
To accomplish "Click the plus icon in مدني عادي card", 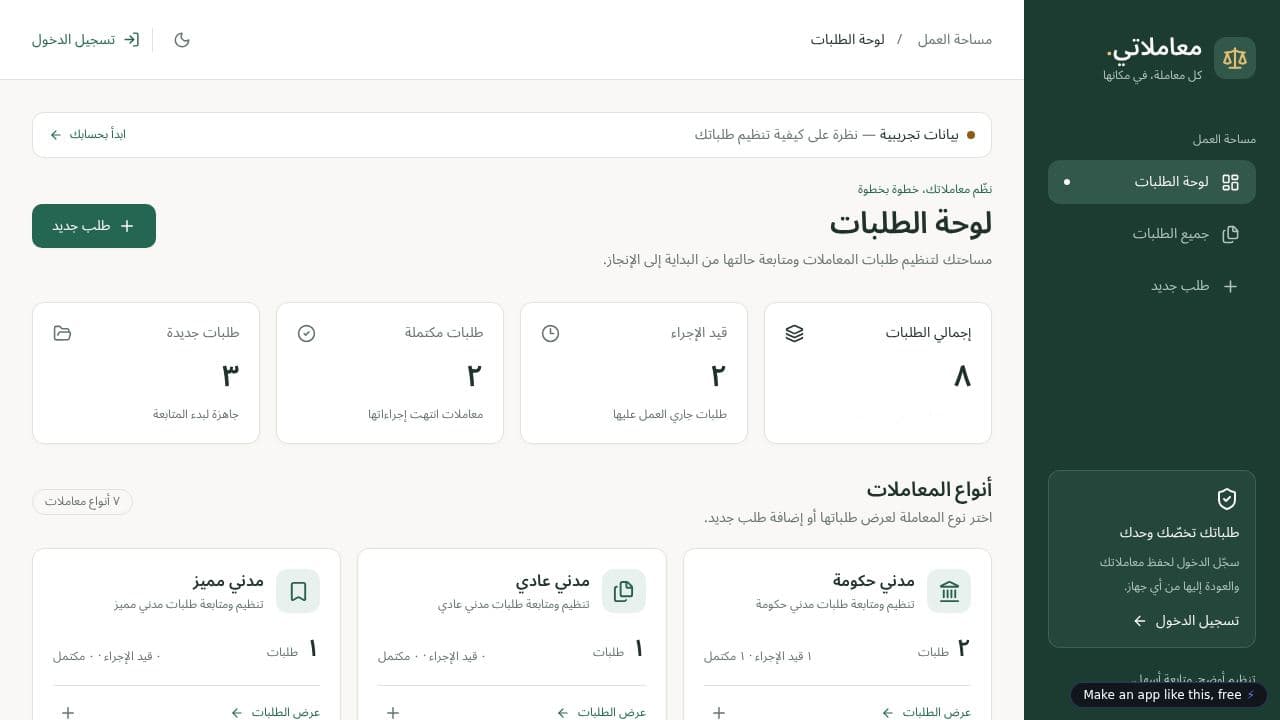I will click(x=393, y=713).
